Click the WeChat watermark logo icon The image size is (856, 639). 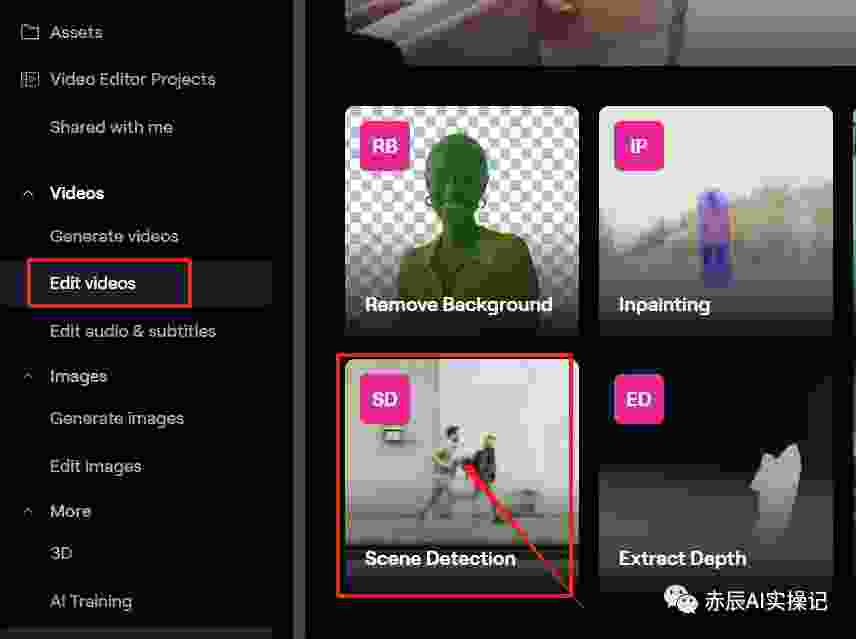click(680, 599)
